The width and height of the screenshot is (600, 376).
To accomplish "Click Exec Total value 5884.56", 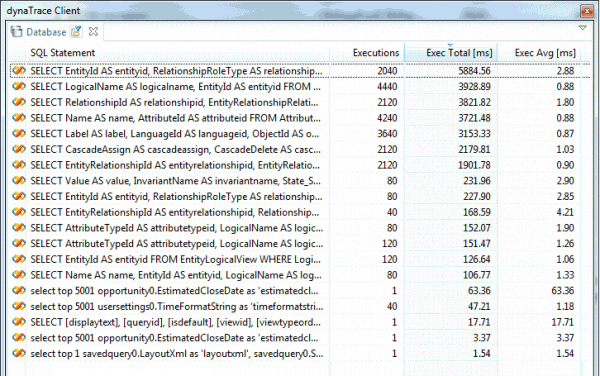I will [x=474, y=71].
